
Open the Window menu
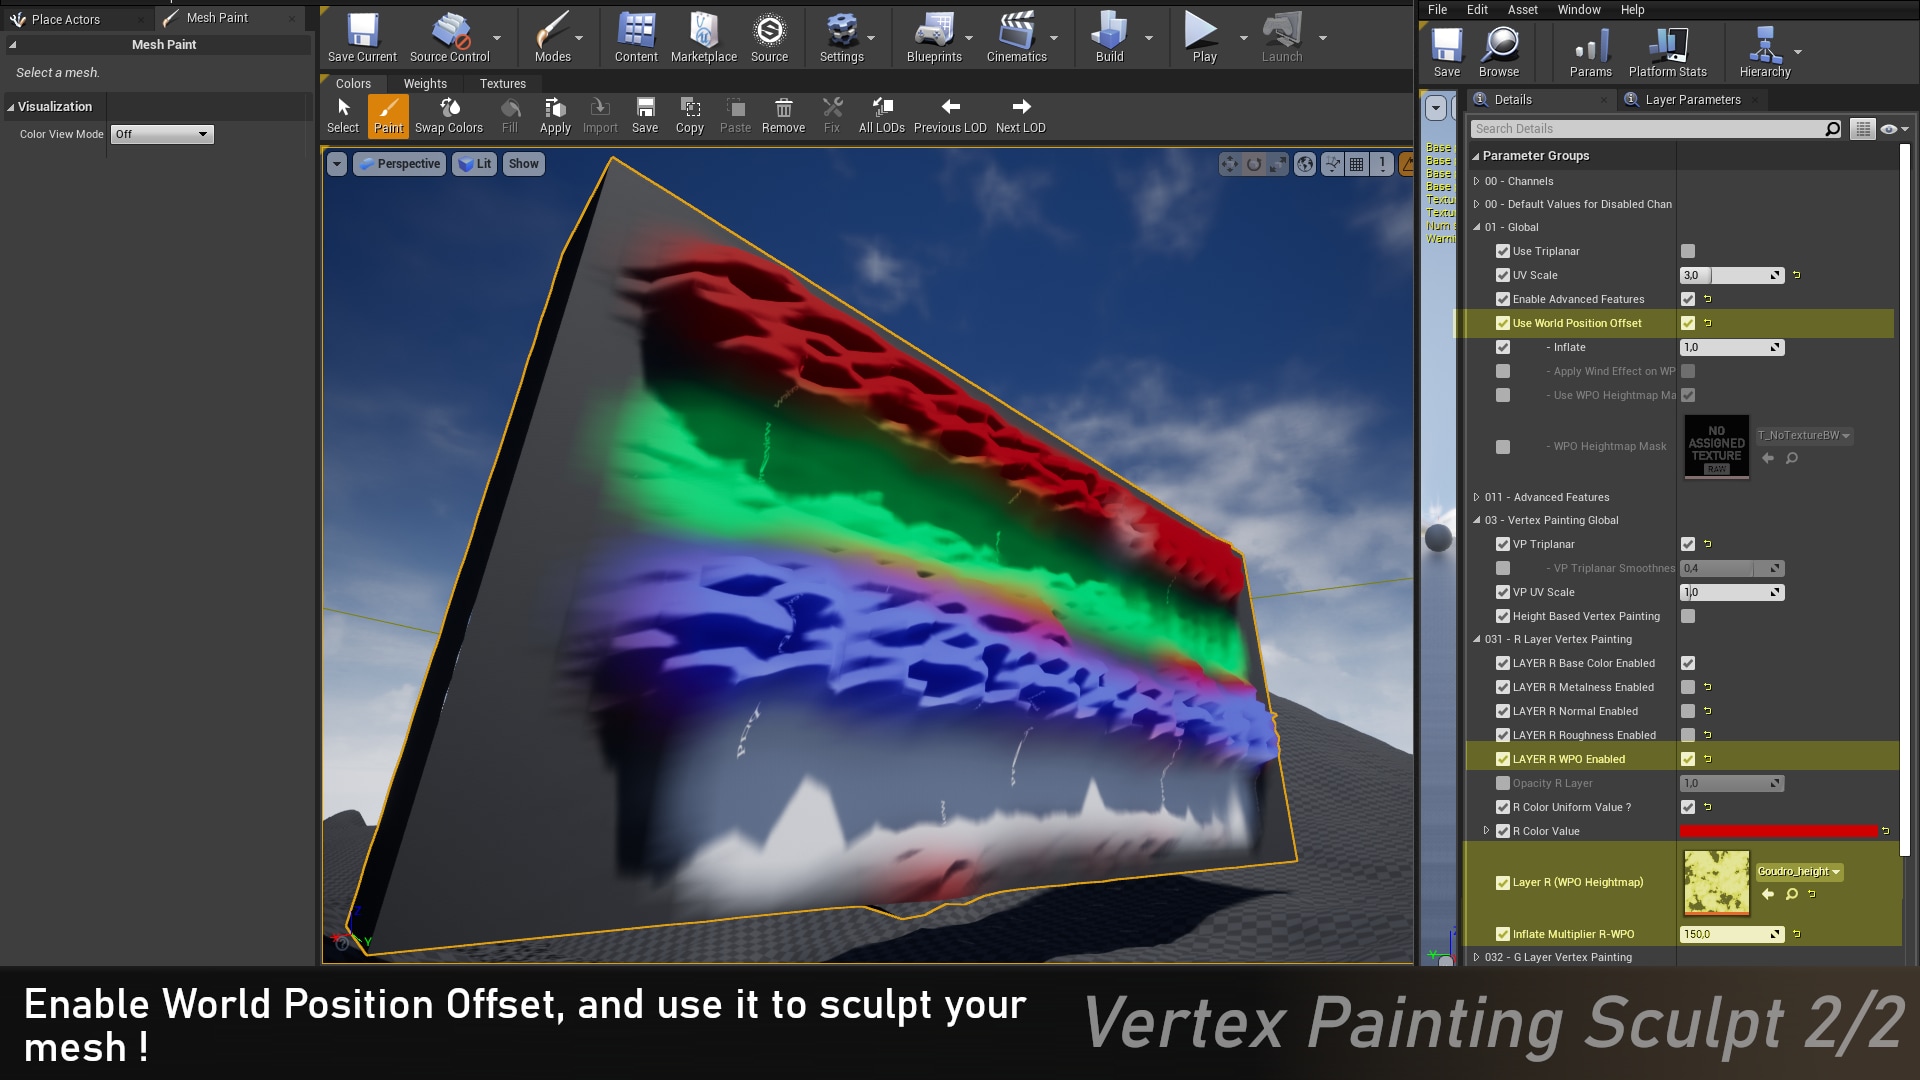1579,10
